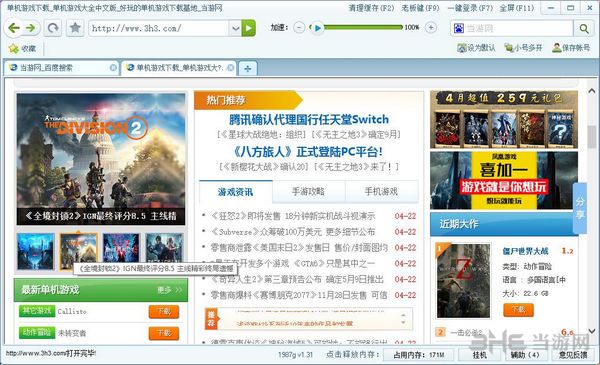Open news 零售商爆料《赛博朋克2077》
600x365 pixels.
click(299, 295)
